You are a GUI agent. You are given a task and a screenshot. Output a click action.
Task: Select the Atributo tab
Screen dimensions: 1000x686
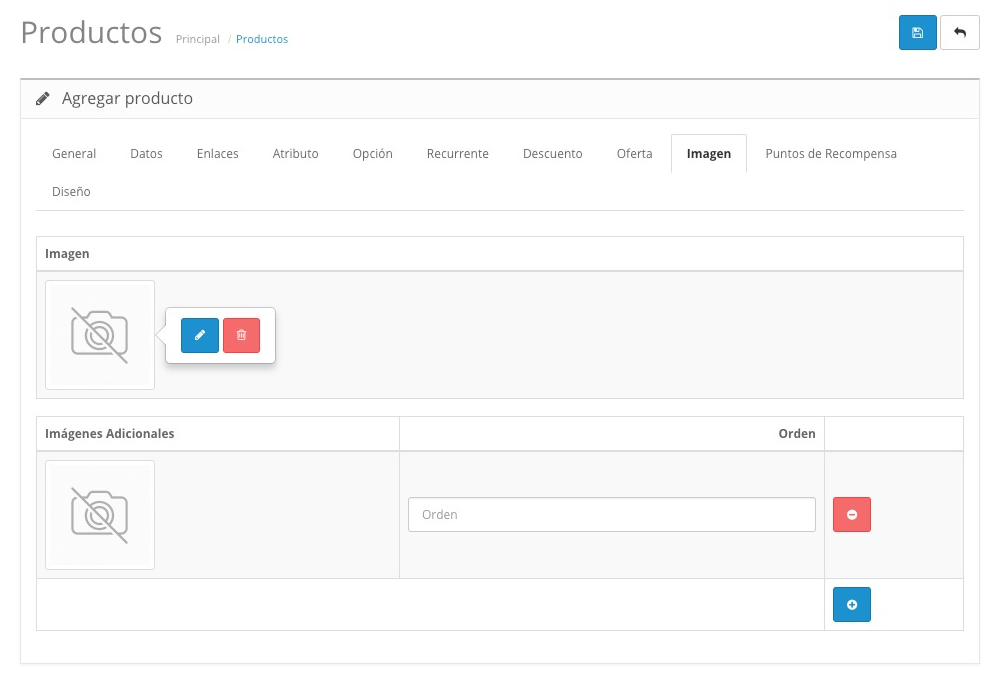(x=295, y=154)
